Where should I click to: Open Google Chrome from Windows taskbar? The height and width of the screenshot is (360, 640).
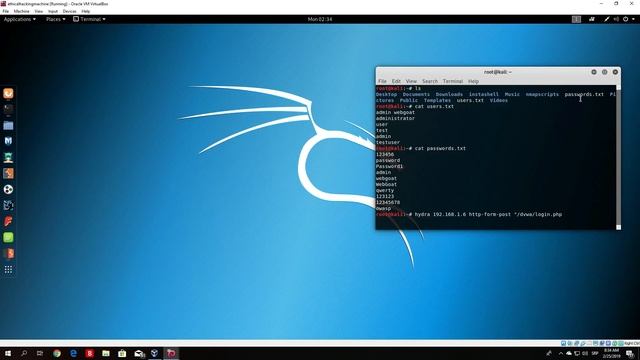tap(57, 353)
